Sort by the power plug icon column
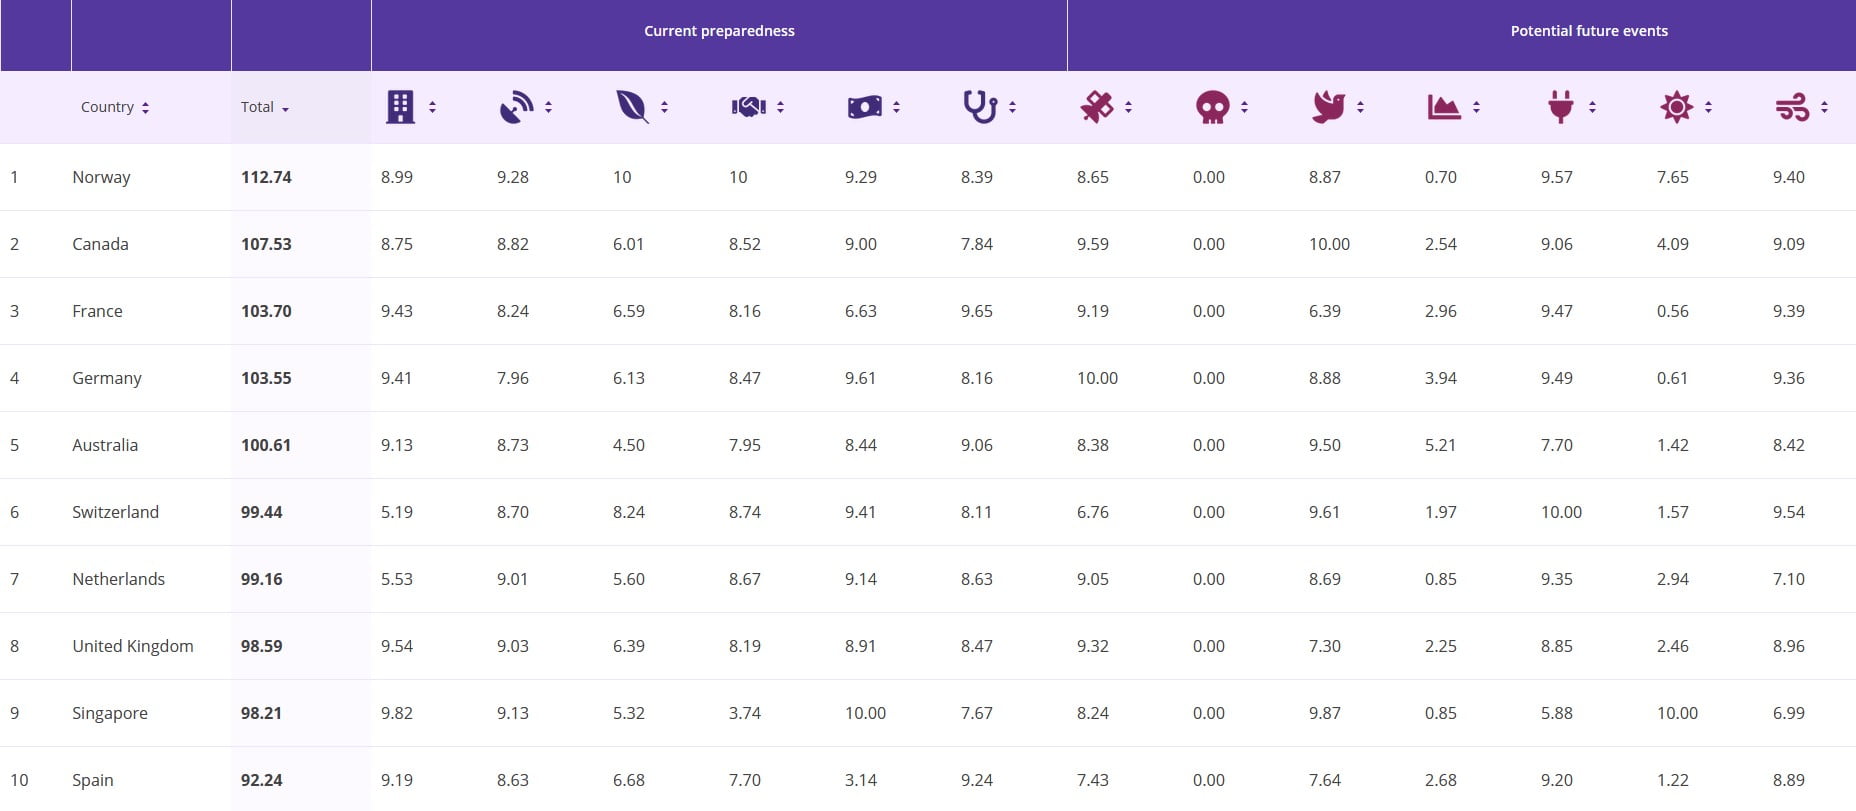 coord(1592,107)
